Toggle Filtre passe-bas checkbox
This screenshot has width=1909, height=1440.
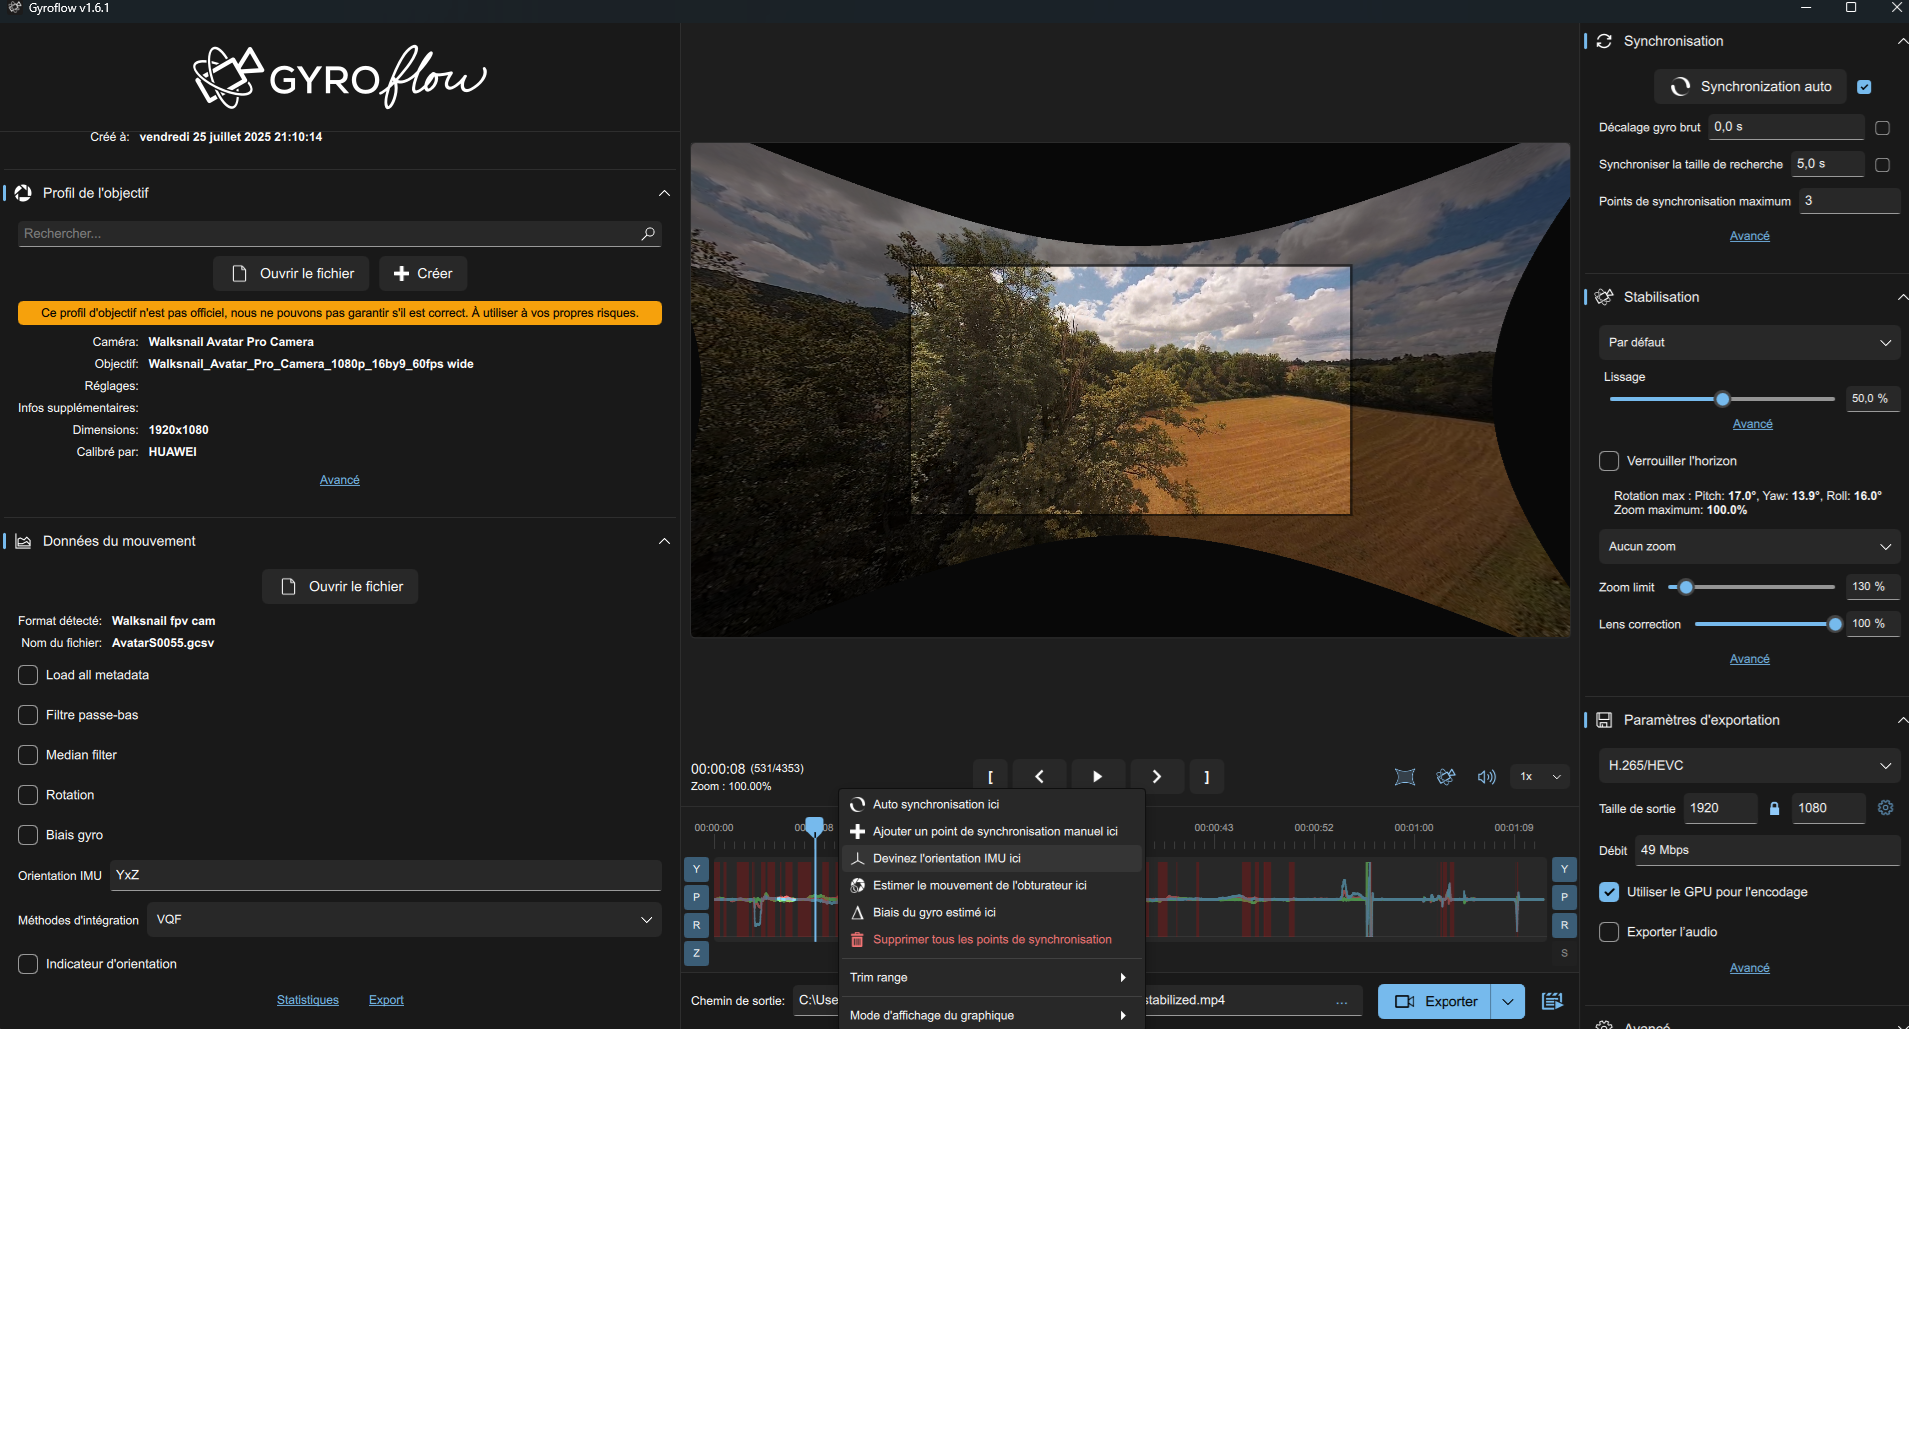pyautogui.click(x=28, y=715)
